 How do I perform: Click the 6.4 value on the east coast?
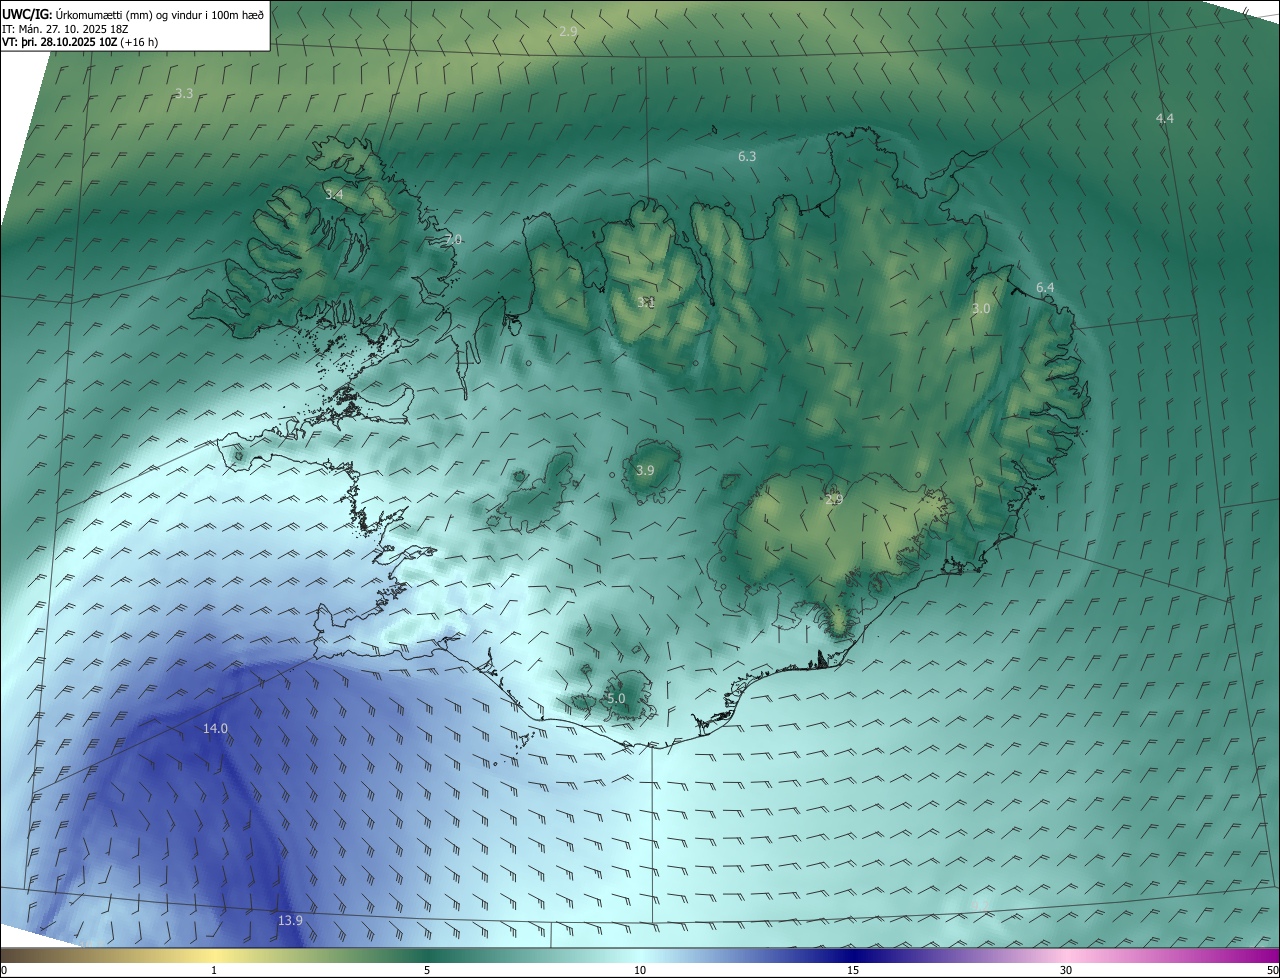point(1045,287)
